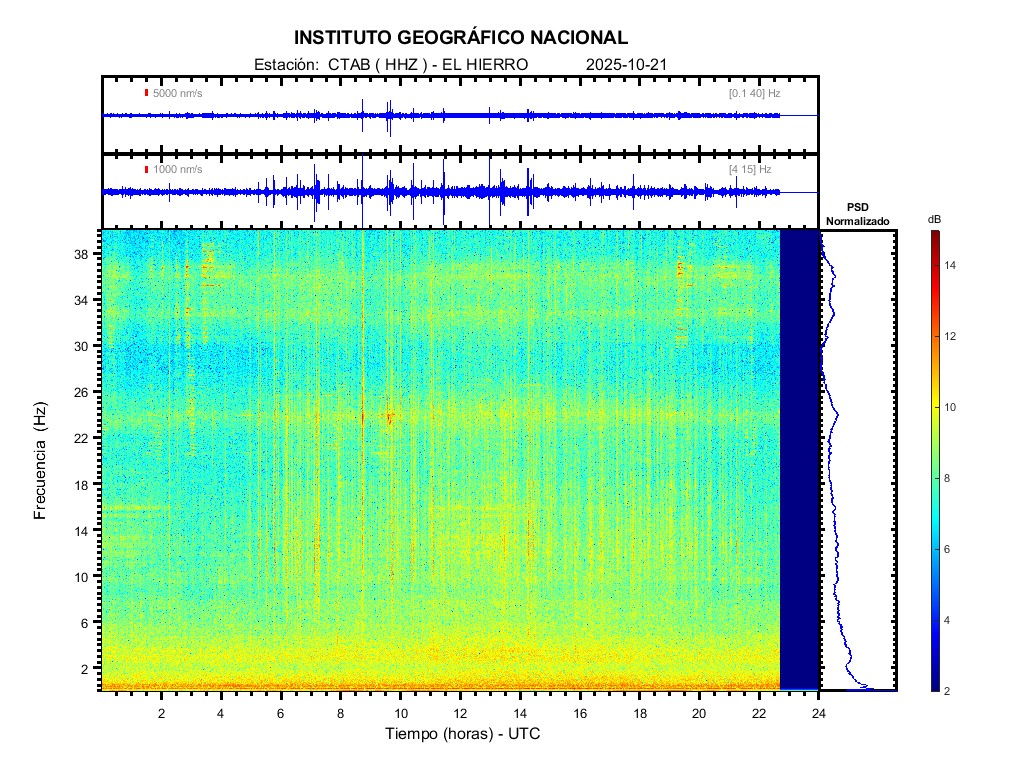This screenshot has width=1024, height=768.
Task: Pick the dark blue bottom of the colorbar
Action: (934, 686)
